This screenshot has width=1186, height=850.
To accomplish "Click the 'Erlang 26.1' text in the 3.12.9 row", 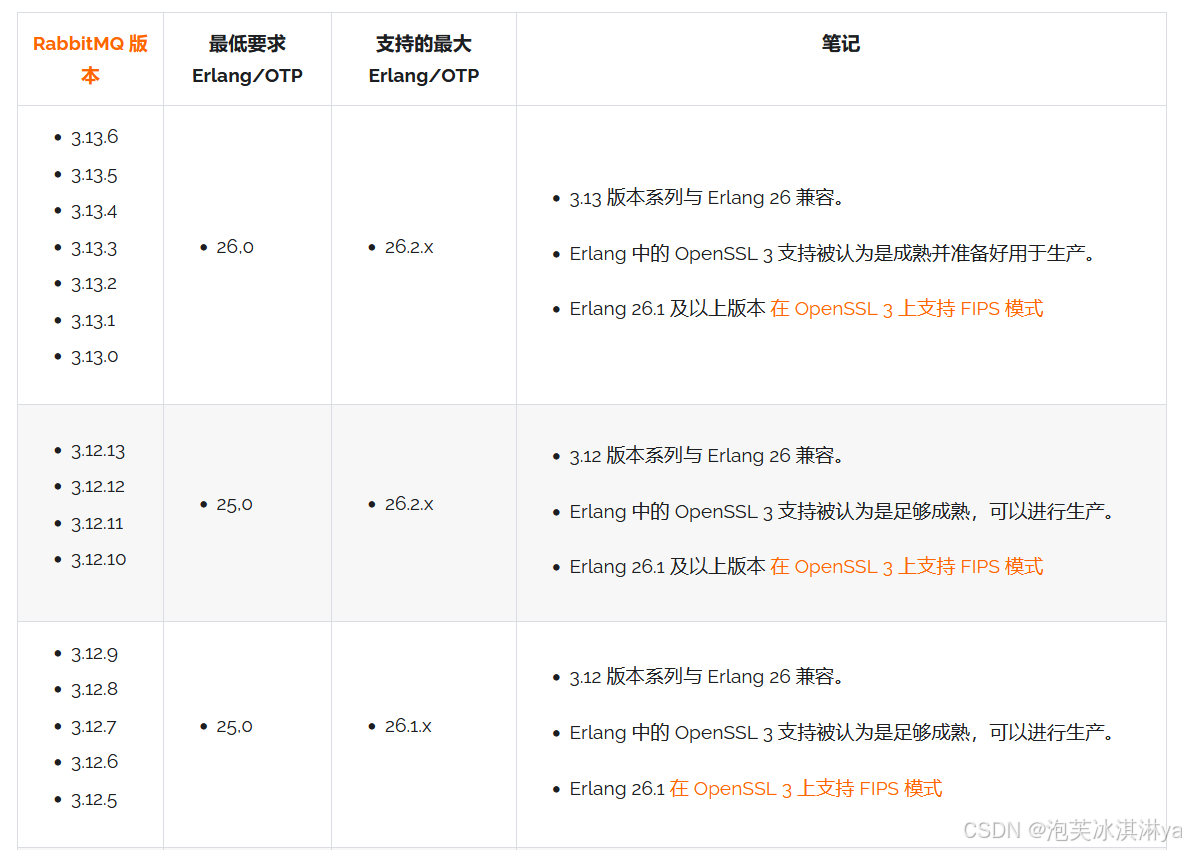I will click(617, 789).
